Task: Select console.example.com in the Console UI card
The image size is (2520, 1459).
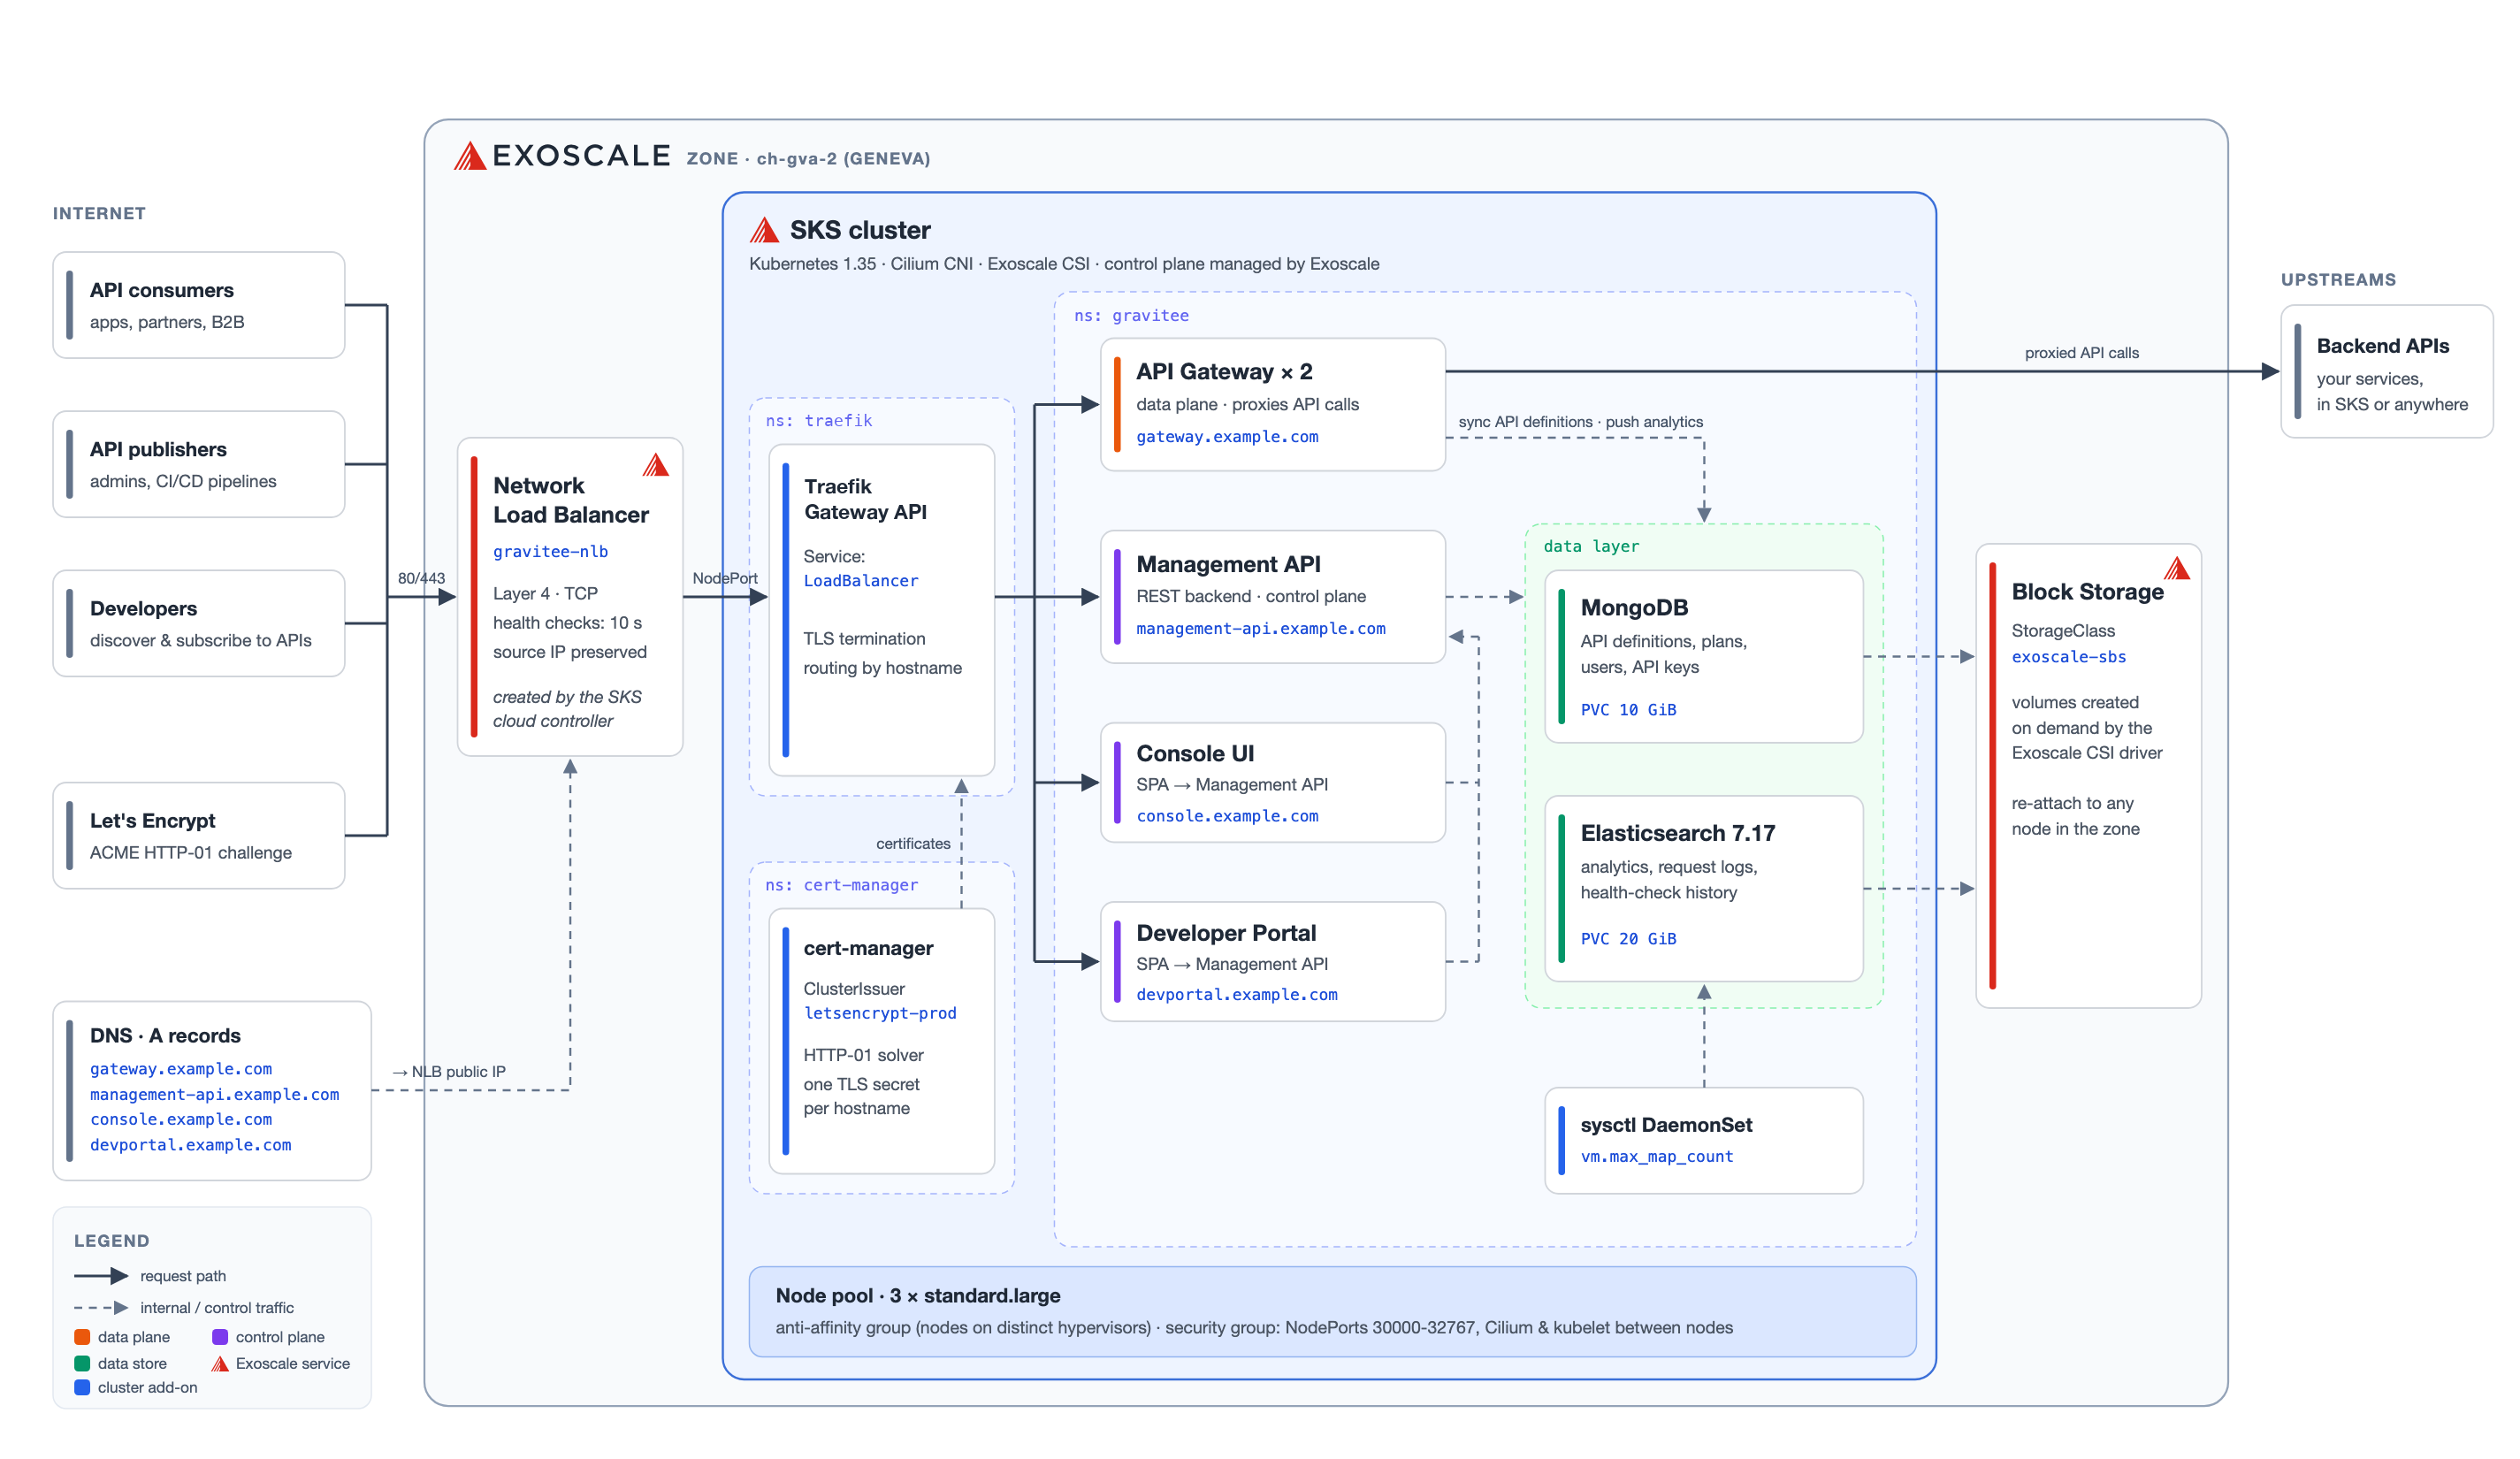Action: point(1227,816)
